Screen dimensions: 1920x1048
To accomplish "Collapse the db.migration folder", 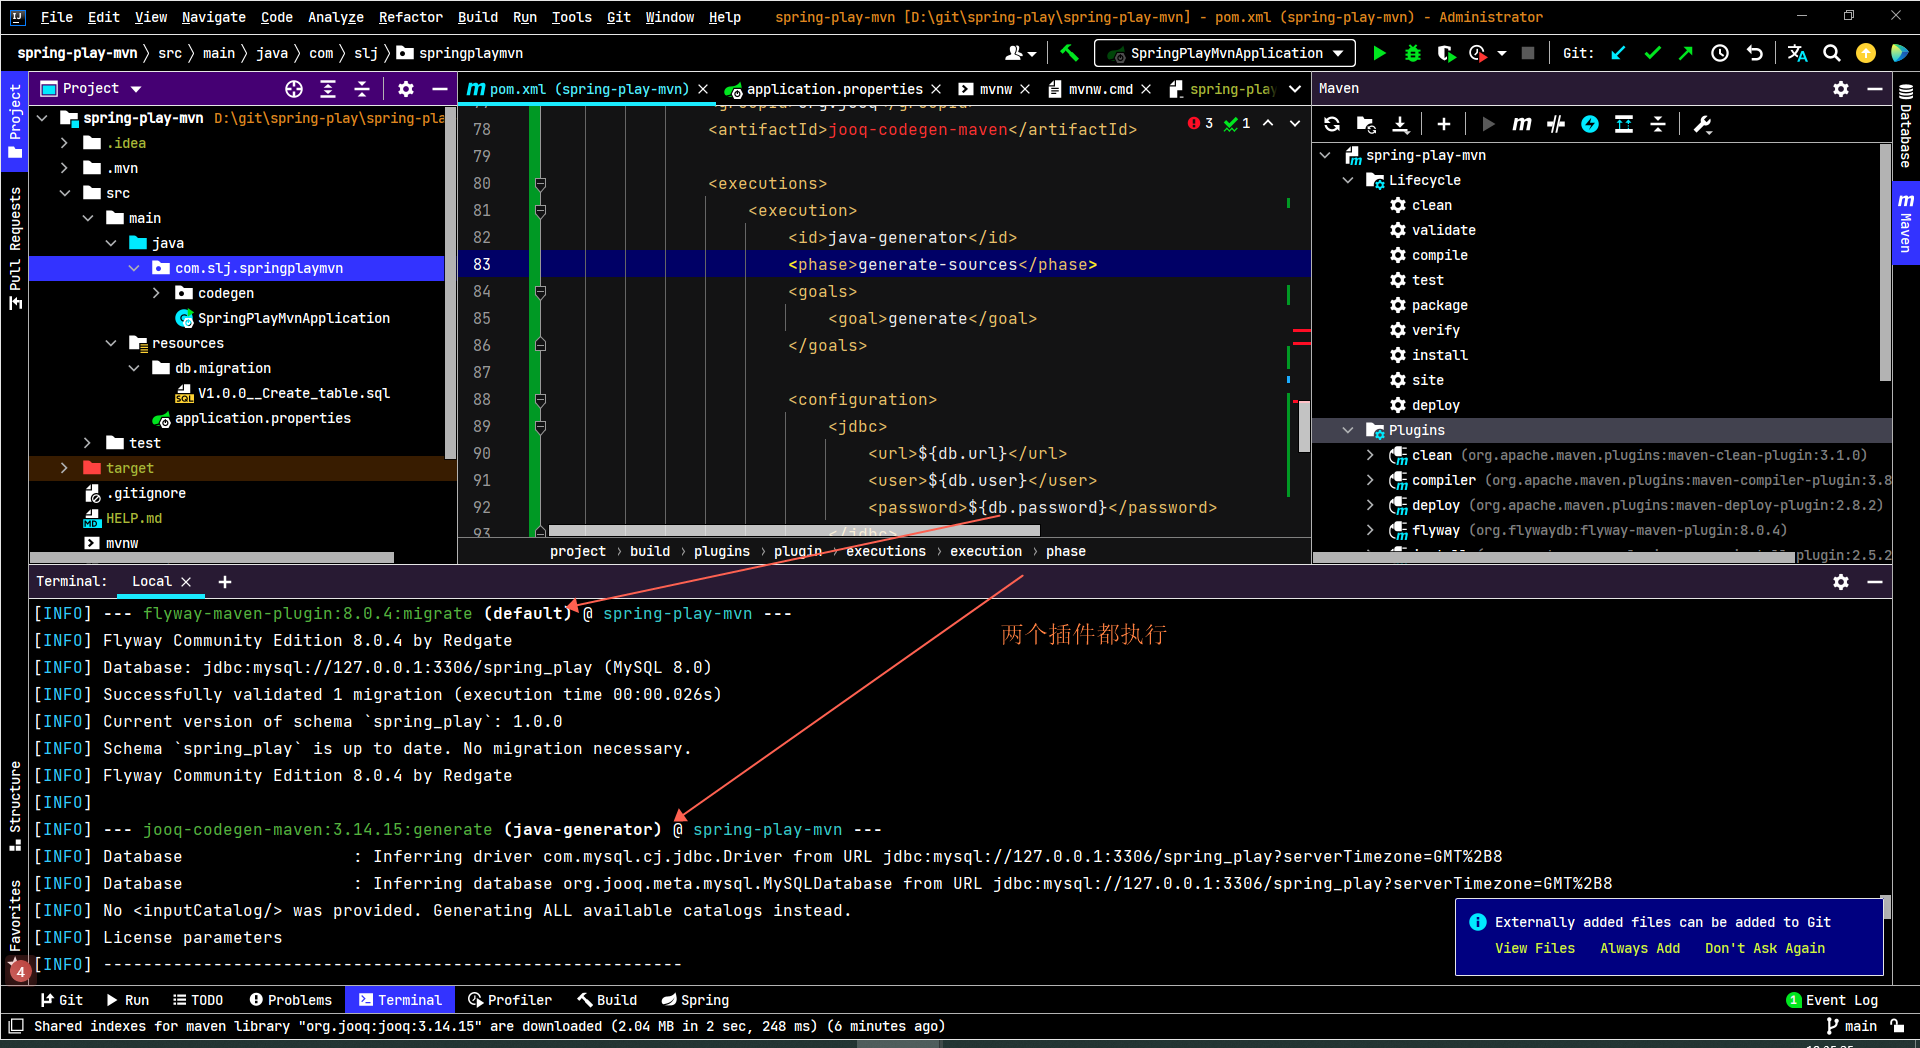I will [134, 368].
